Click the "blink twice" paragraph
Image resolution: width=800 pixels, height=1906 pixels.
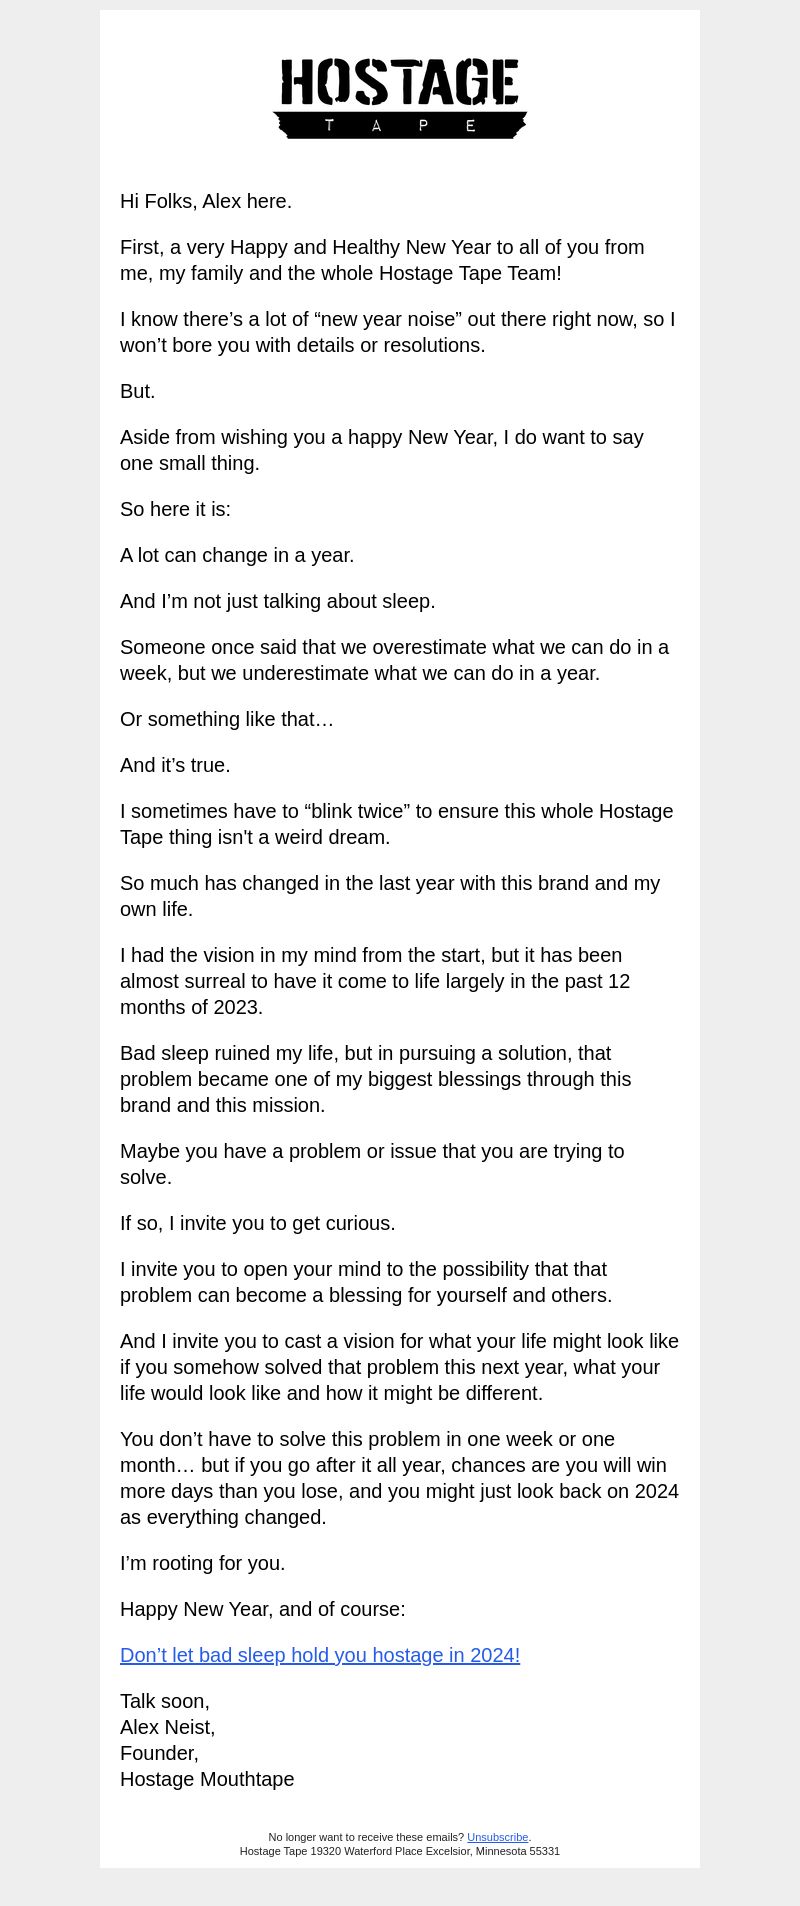click(396, 824)
